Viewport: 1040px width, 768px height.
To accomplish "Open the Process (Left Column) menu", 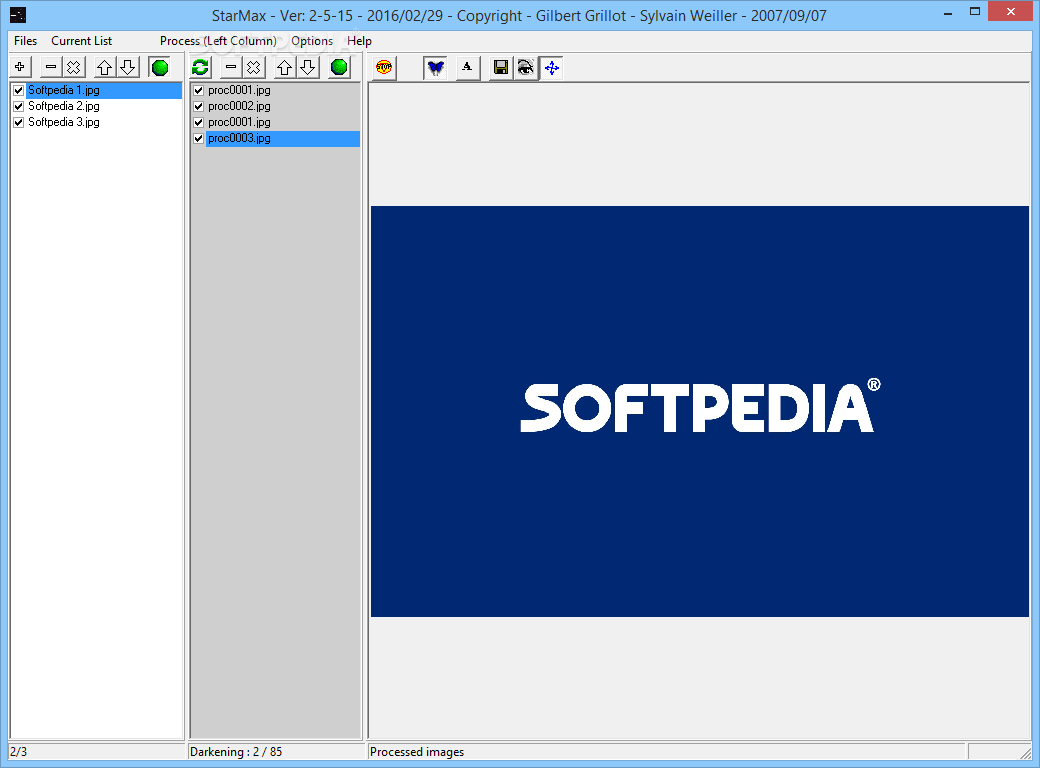I will pyautogui.click(x=218, y=40).
